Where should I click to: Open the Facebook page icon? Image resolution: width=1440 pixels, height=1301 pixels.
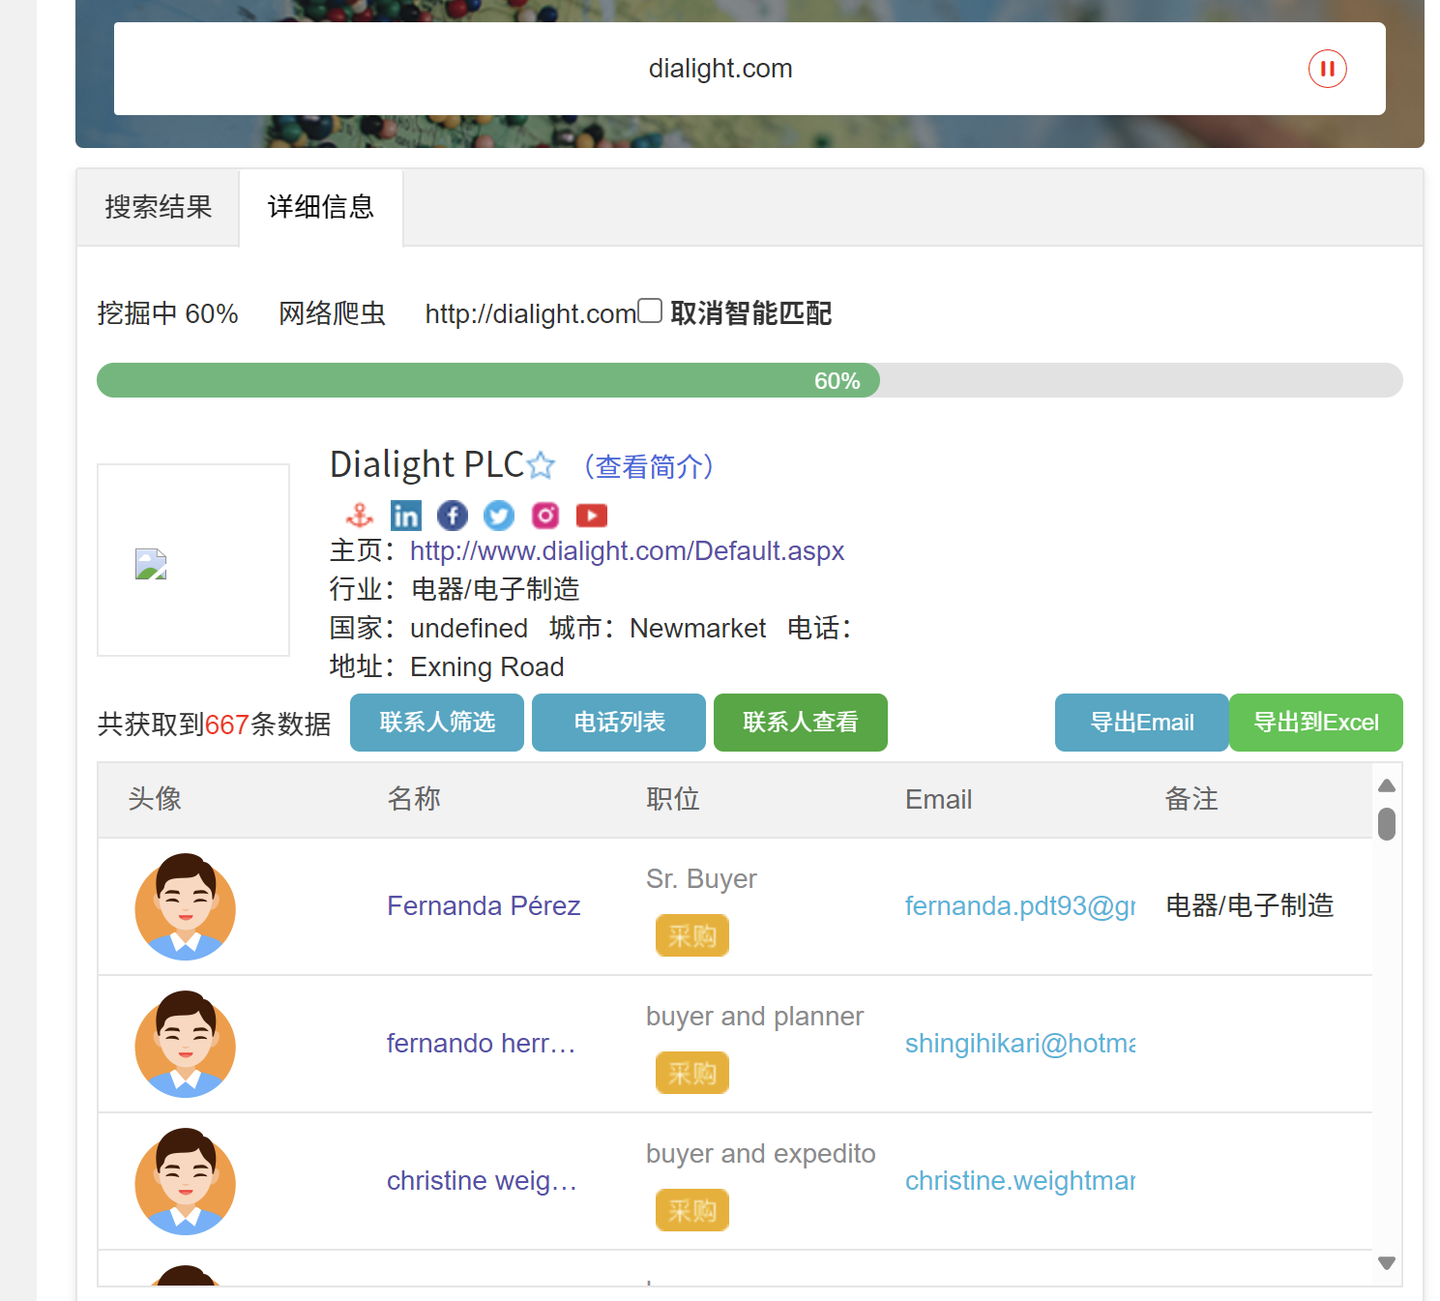(452, 516)
